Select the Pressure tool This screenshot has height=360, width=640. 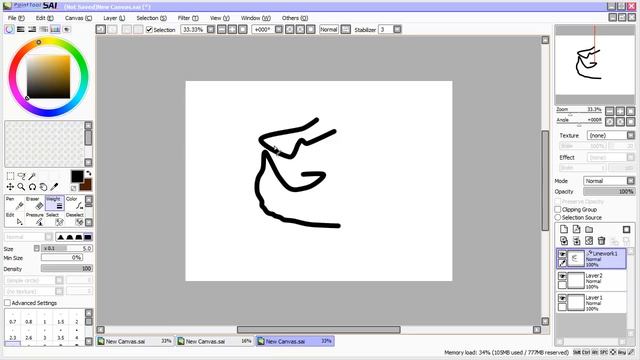[x=34, y=219]
